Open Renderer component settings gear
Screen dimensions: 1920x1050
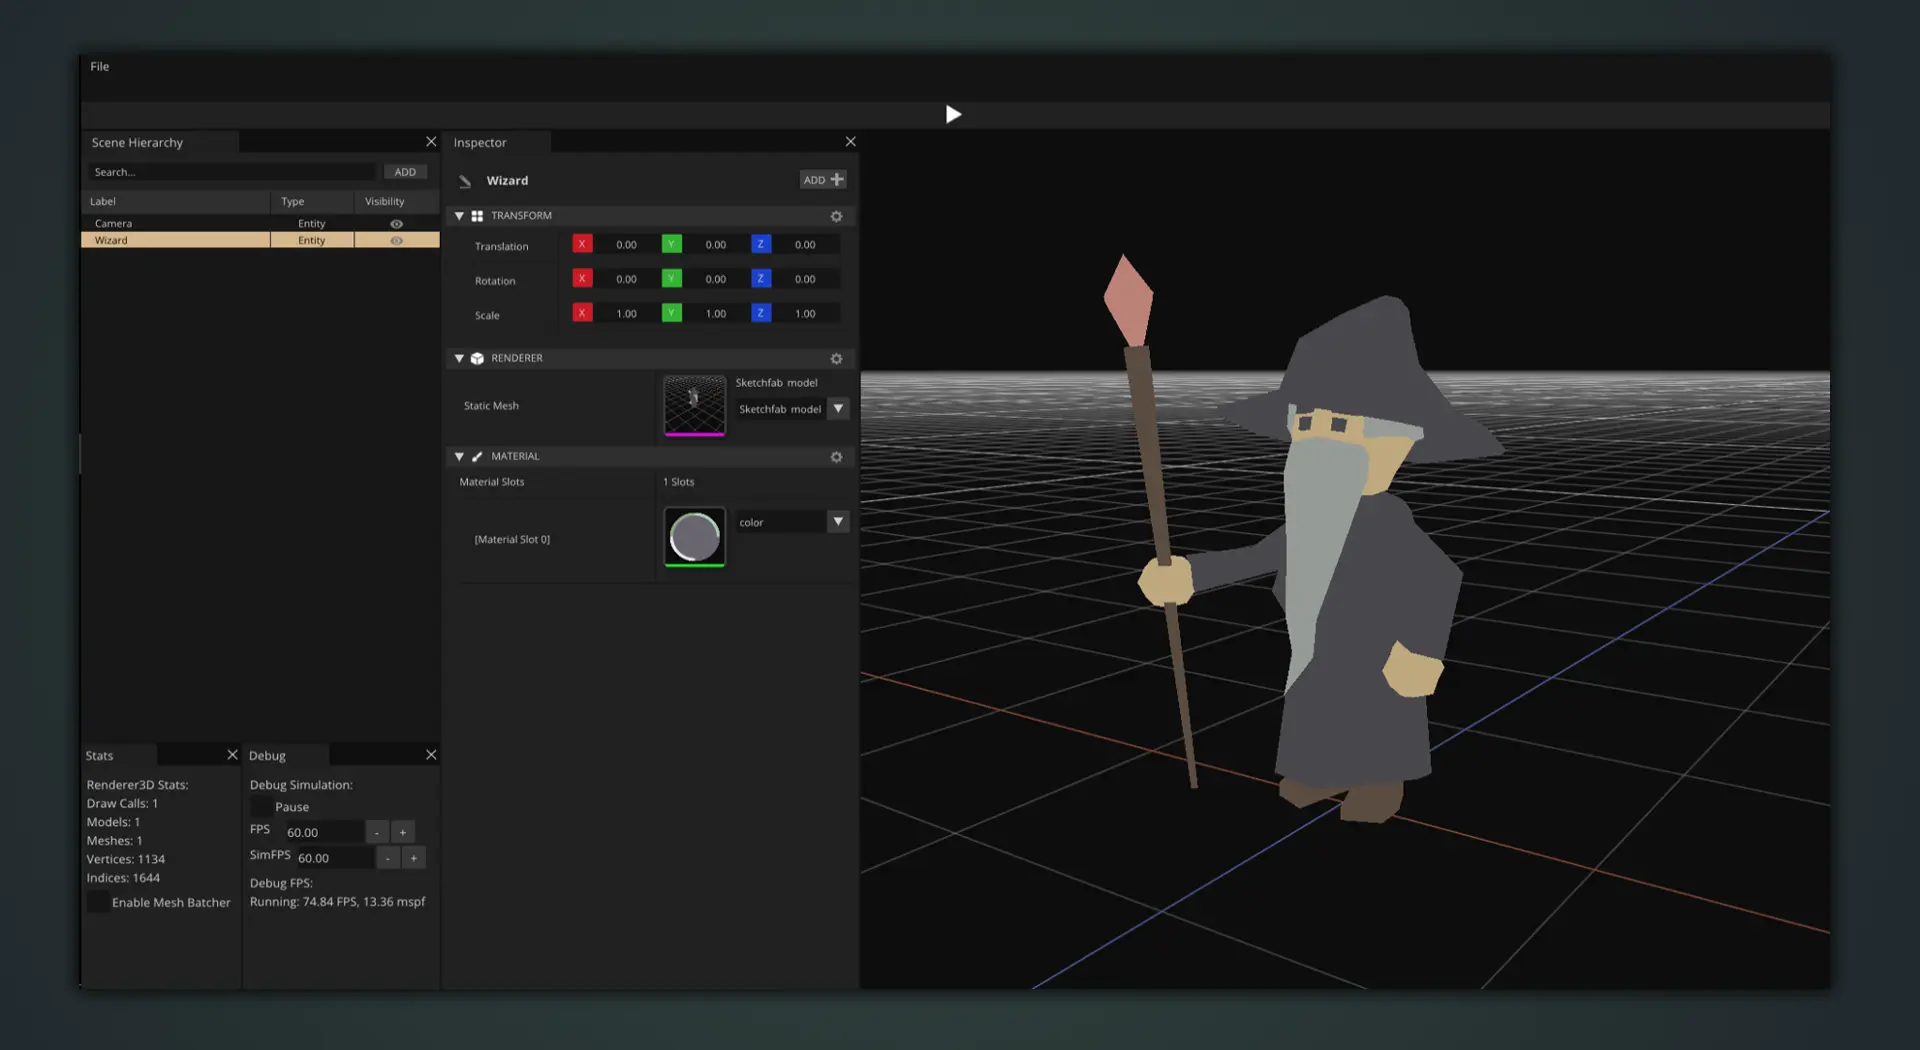click(836, 358)
